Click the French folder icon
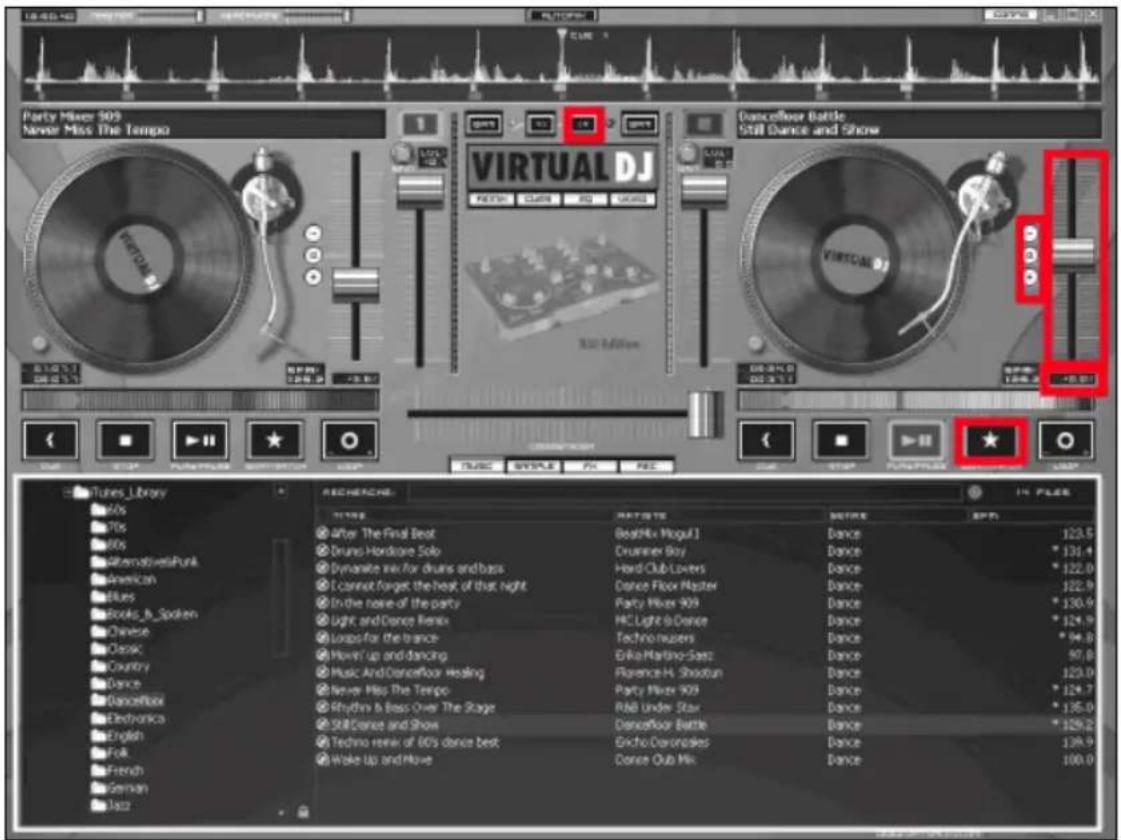Viewport: 1121px width, 840px height. click(99, 771)
